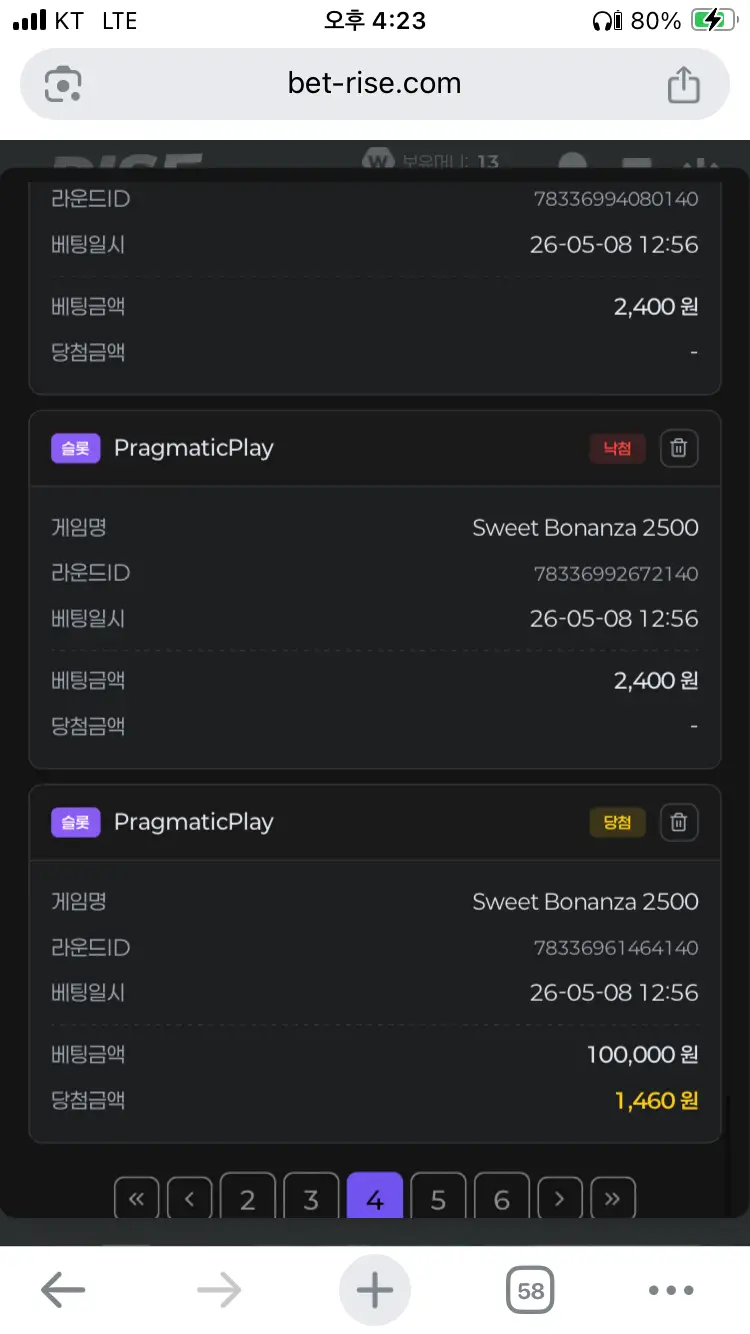The width and height of the screenshot is (750, 1334).
Task: Select page 5 in pagination
Action: click(438, 1197)
